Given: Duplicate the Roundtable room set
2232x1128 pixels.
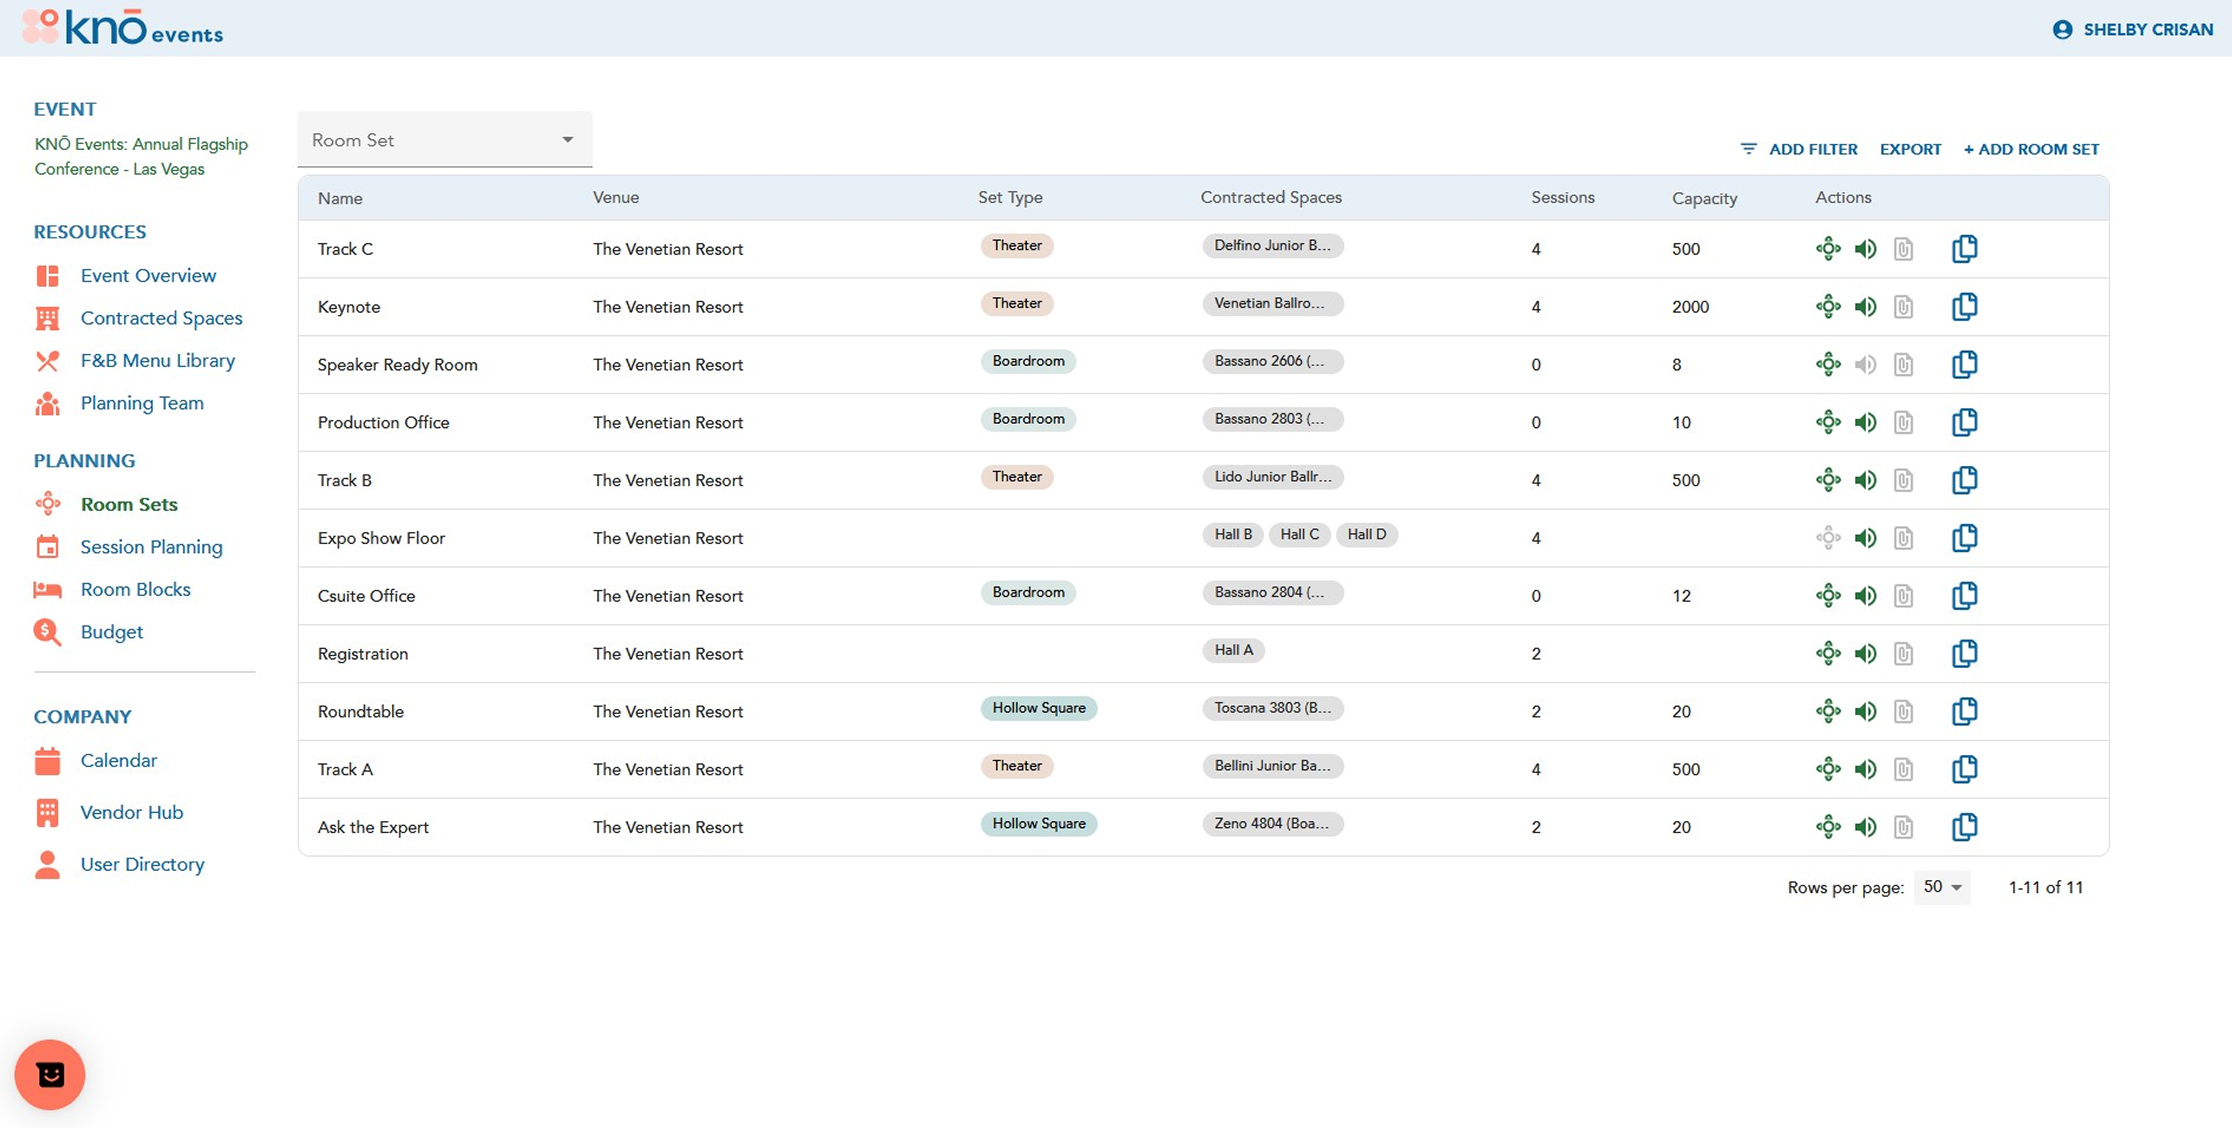Looking at the screenshot, I should tap(1964, 711).
